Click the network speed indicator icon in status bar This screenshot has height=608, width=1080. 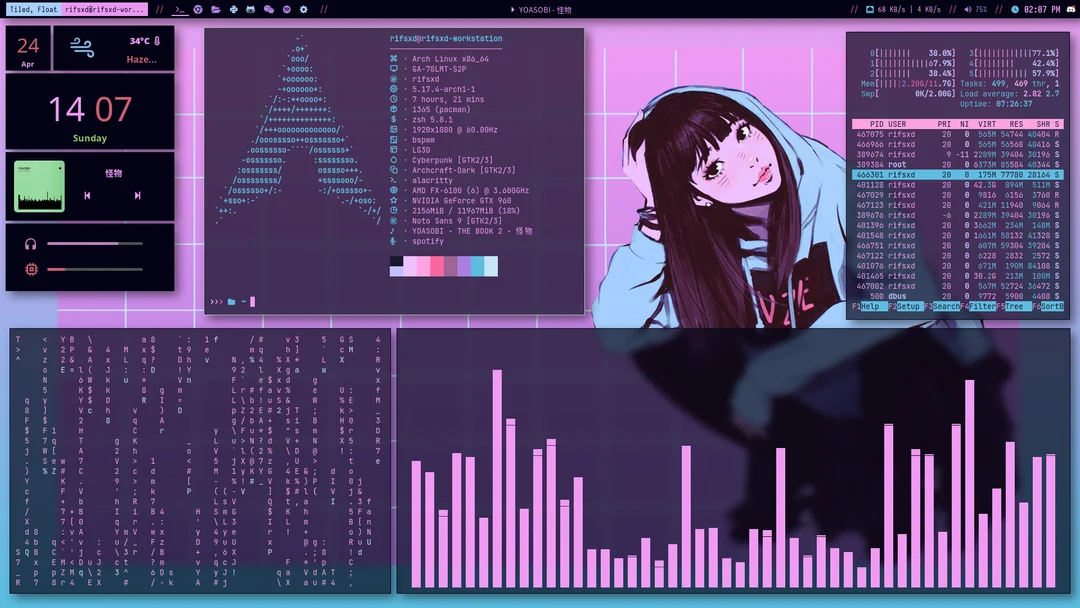point(869,9)
